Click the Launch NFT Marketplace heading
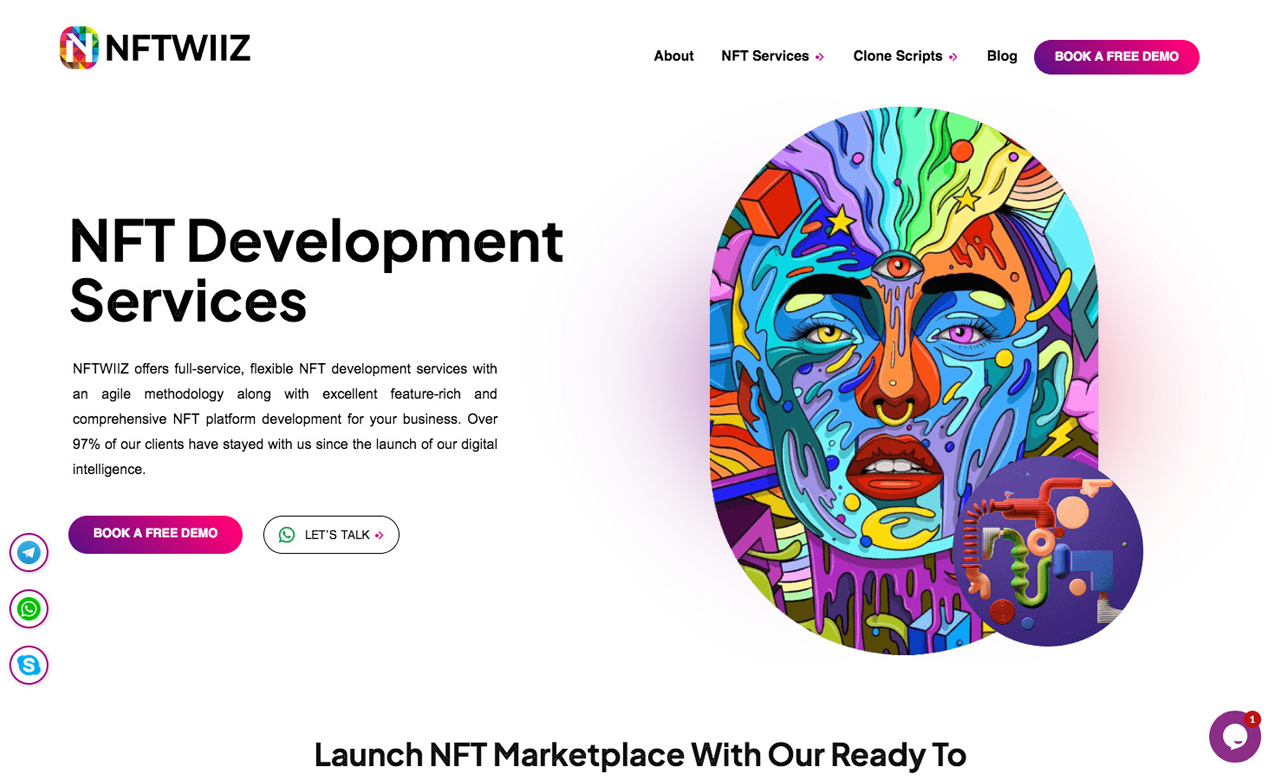The image size is (1280, 780). (640, 754)
